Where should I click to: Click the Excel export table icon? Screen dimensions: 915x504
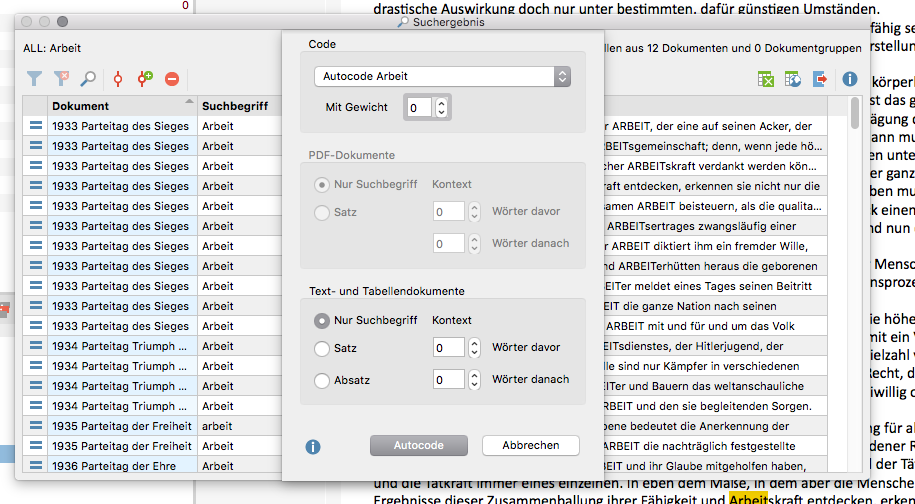click(x=766, y=79)
